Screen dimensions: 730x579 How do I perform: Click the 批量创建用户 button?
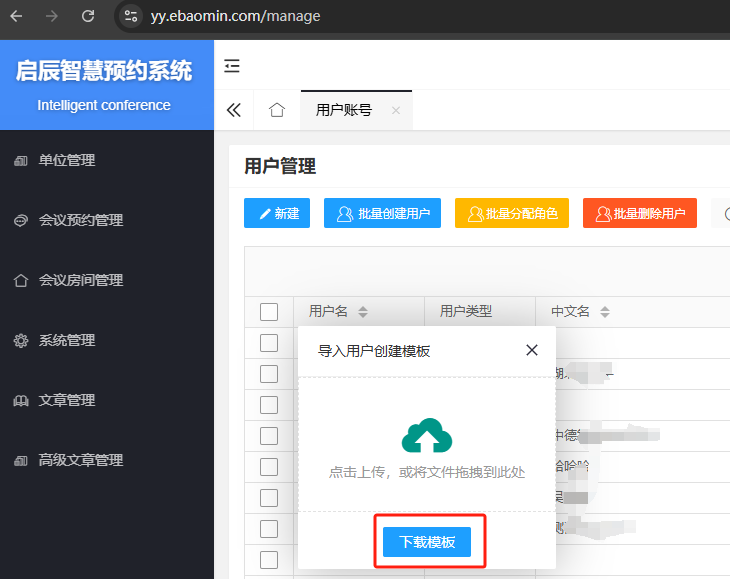(382, 213)
